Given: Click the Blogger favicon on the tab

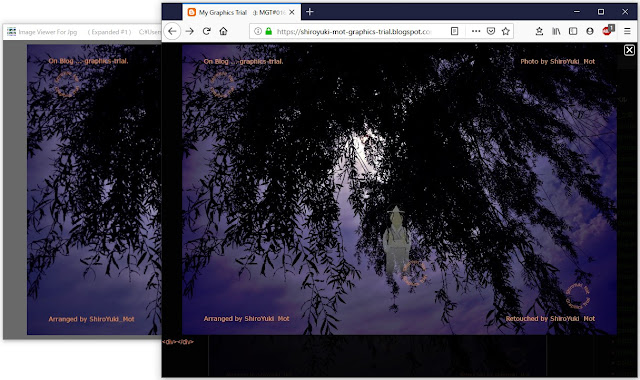Looking at the screenshot, I should tap(191, 12).
